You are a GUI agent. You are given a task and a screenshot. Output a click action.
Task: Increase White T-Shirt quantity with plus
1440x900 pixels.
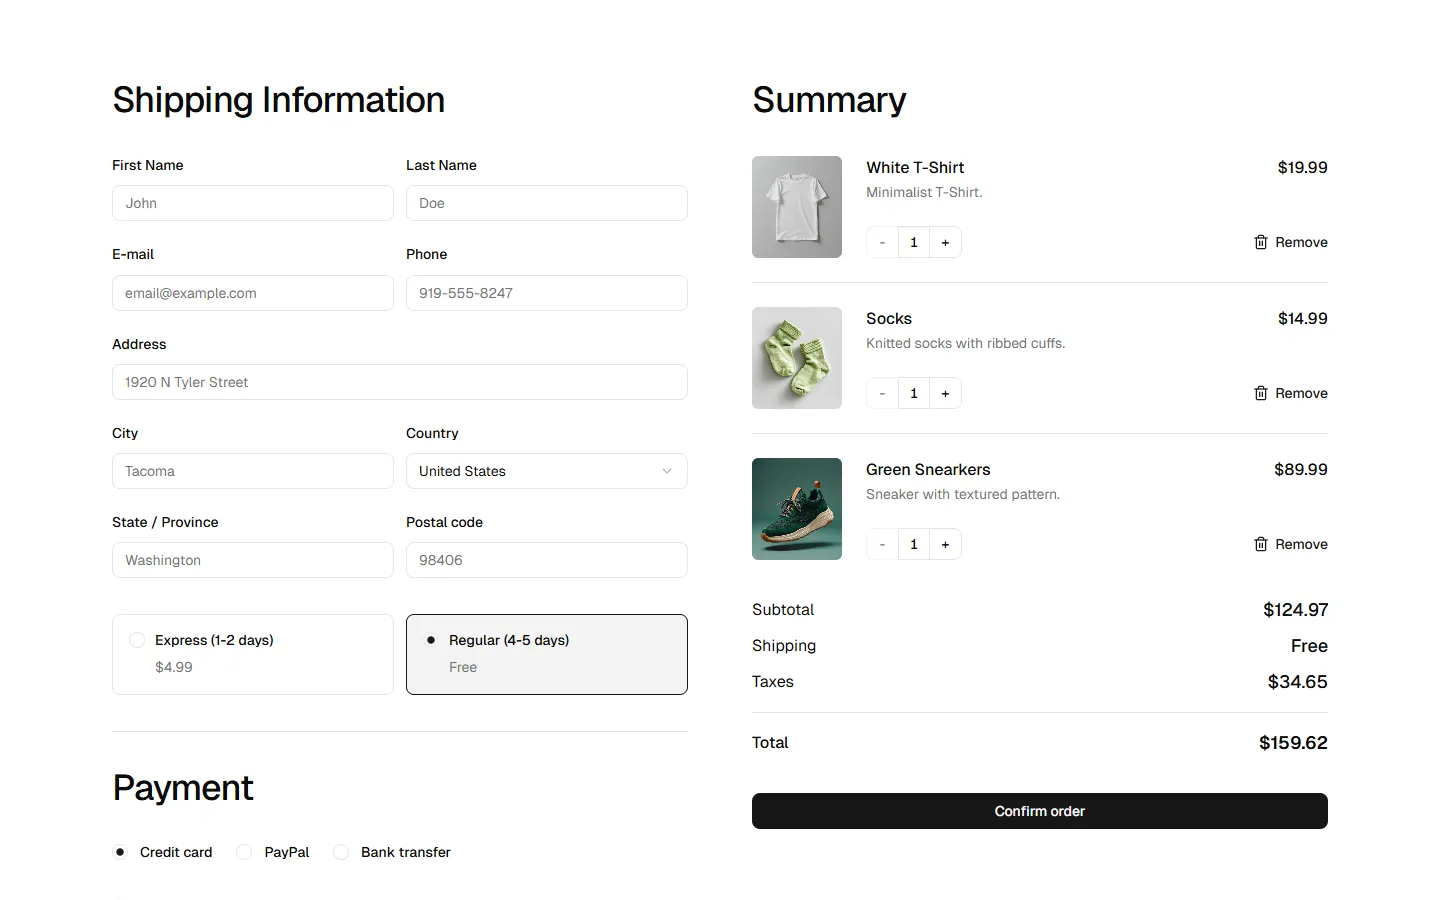[945, 242]
